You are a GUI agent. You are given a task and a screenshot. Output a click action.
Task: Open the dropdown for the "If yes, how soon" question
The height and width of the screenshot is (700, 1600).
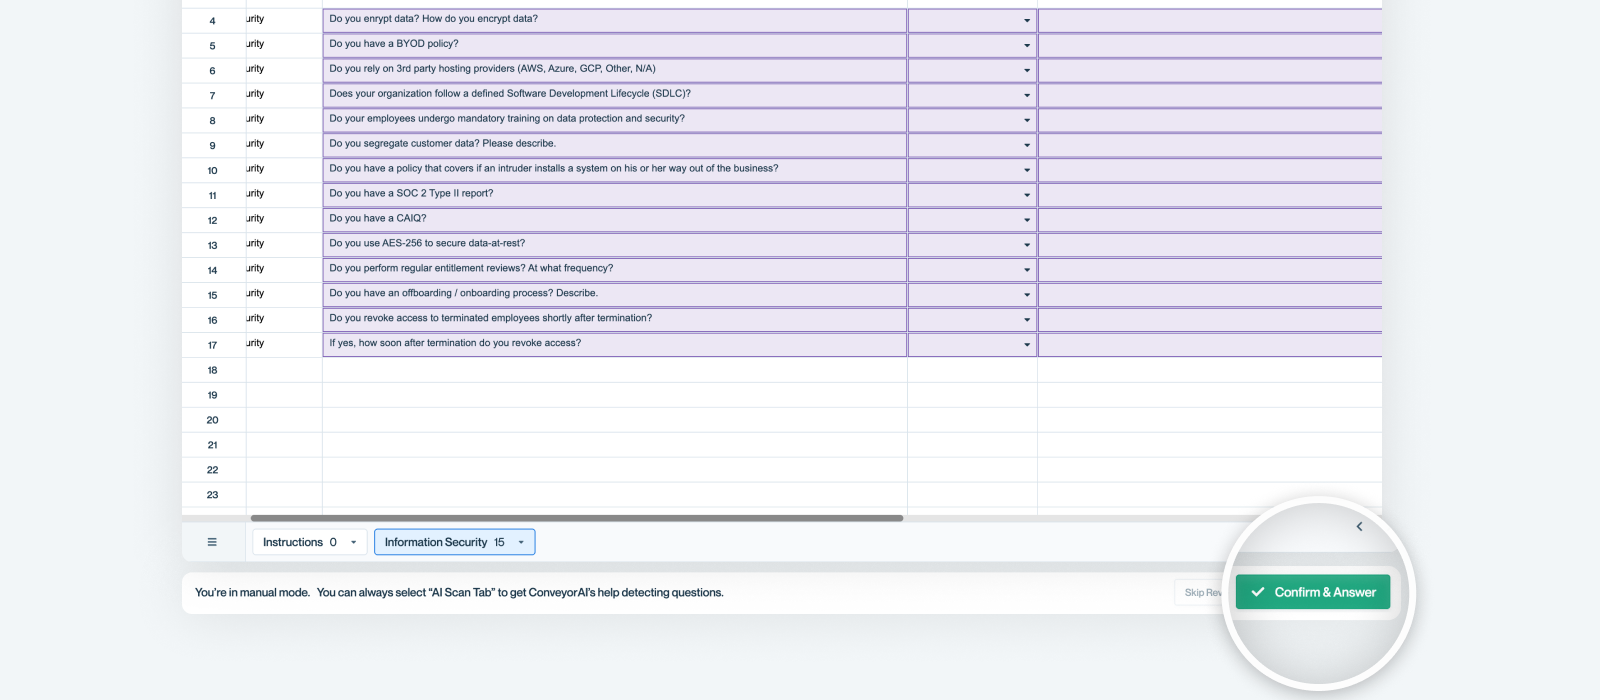(x=1027, y=345)
